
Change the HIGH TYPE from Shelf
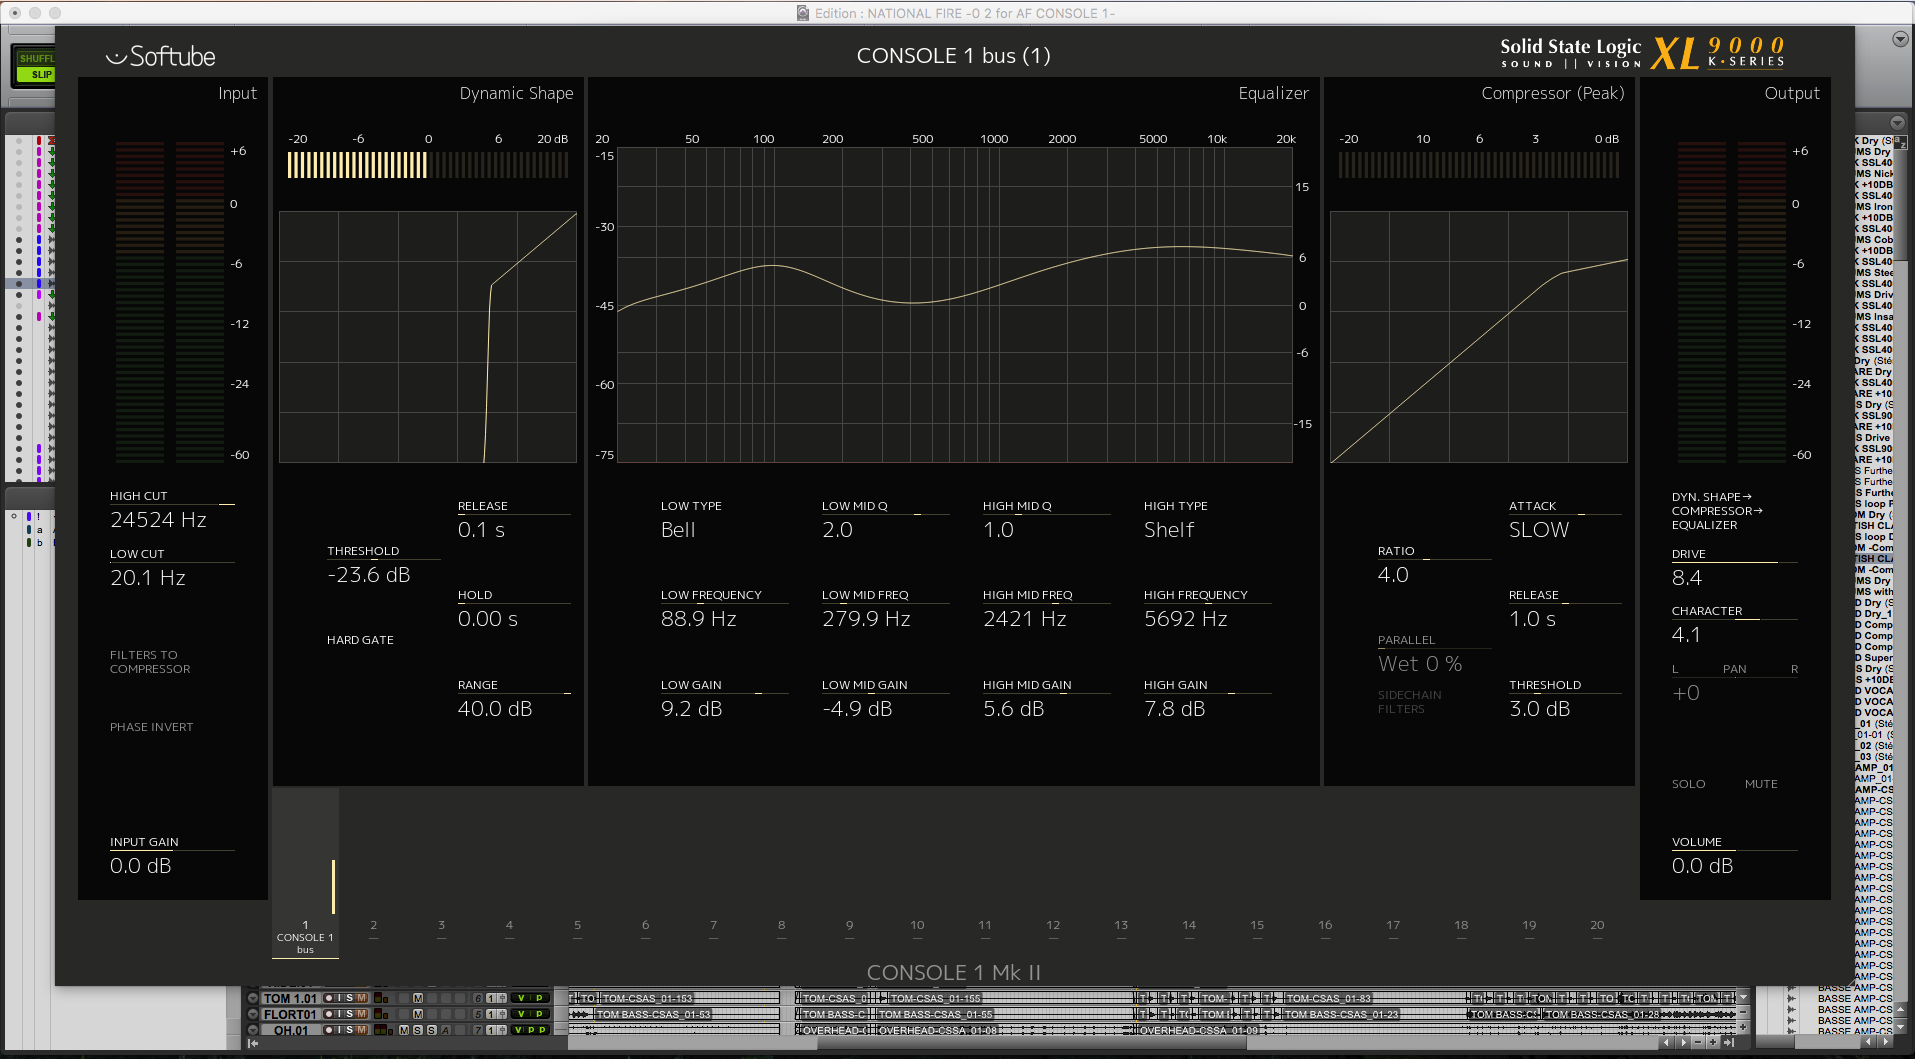(1170, 529)
